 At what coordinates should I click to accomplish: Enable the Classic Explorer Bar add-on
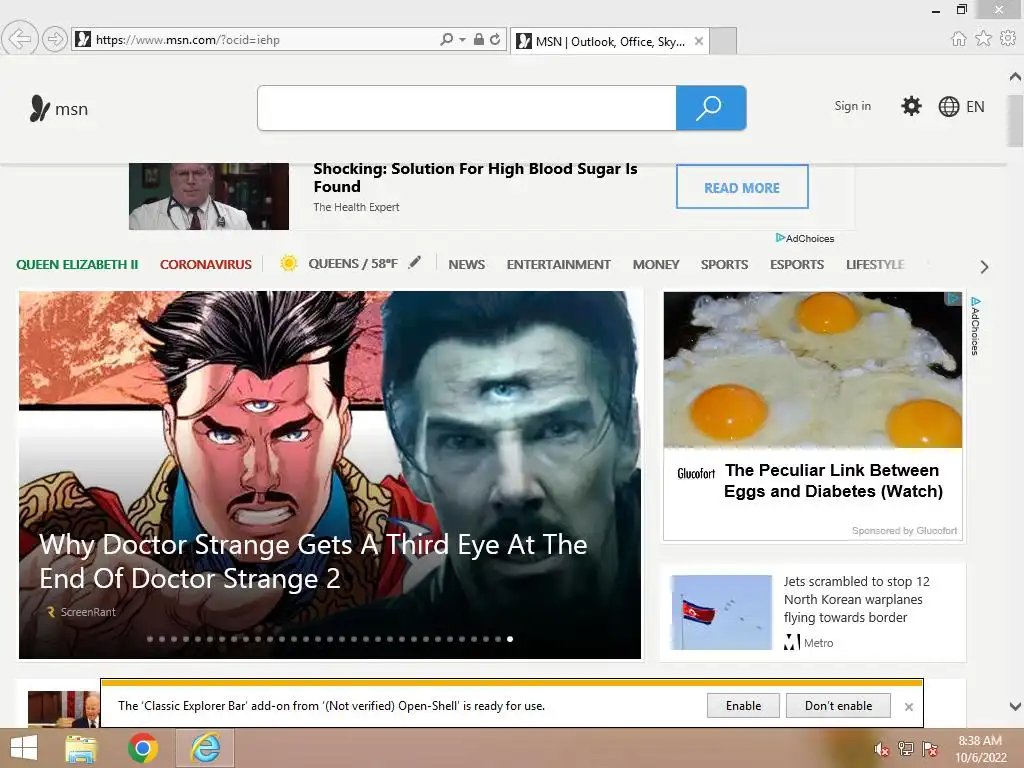pos(743,705)
